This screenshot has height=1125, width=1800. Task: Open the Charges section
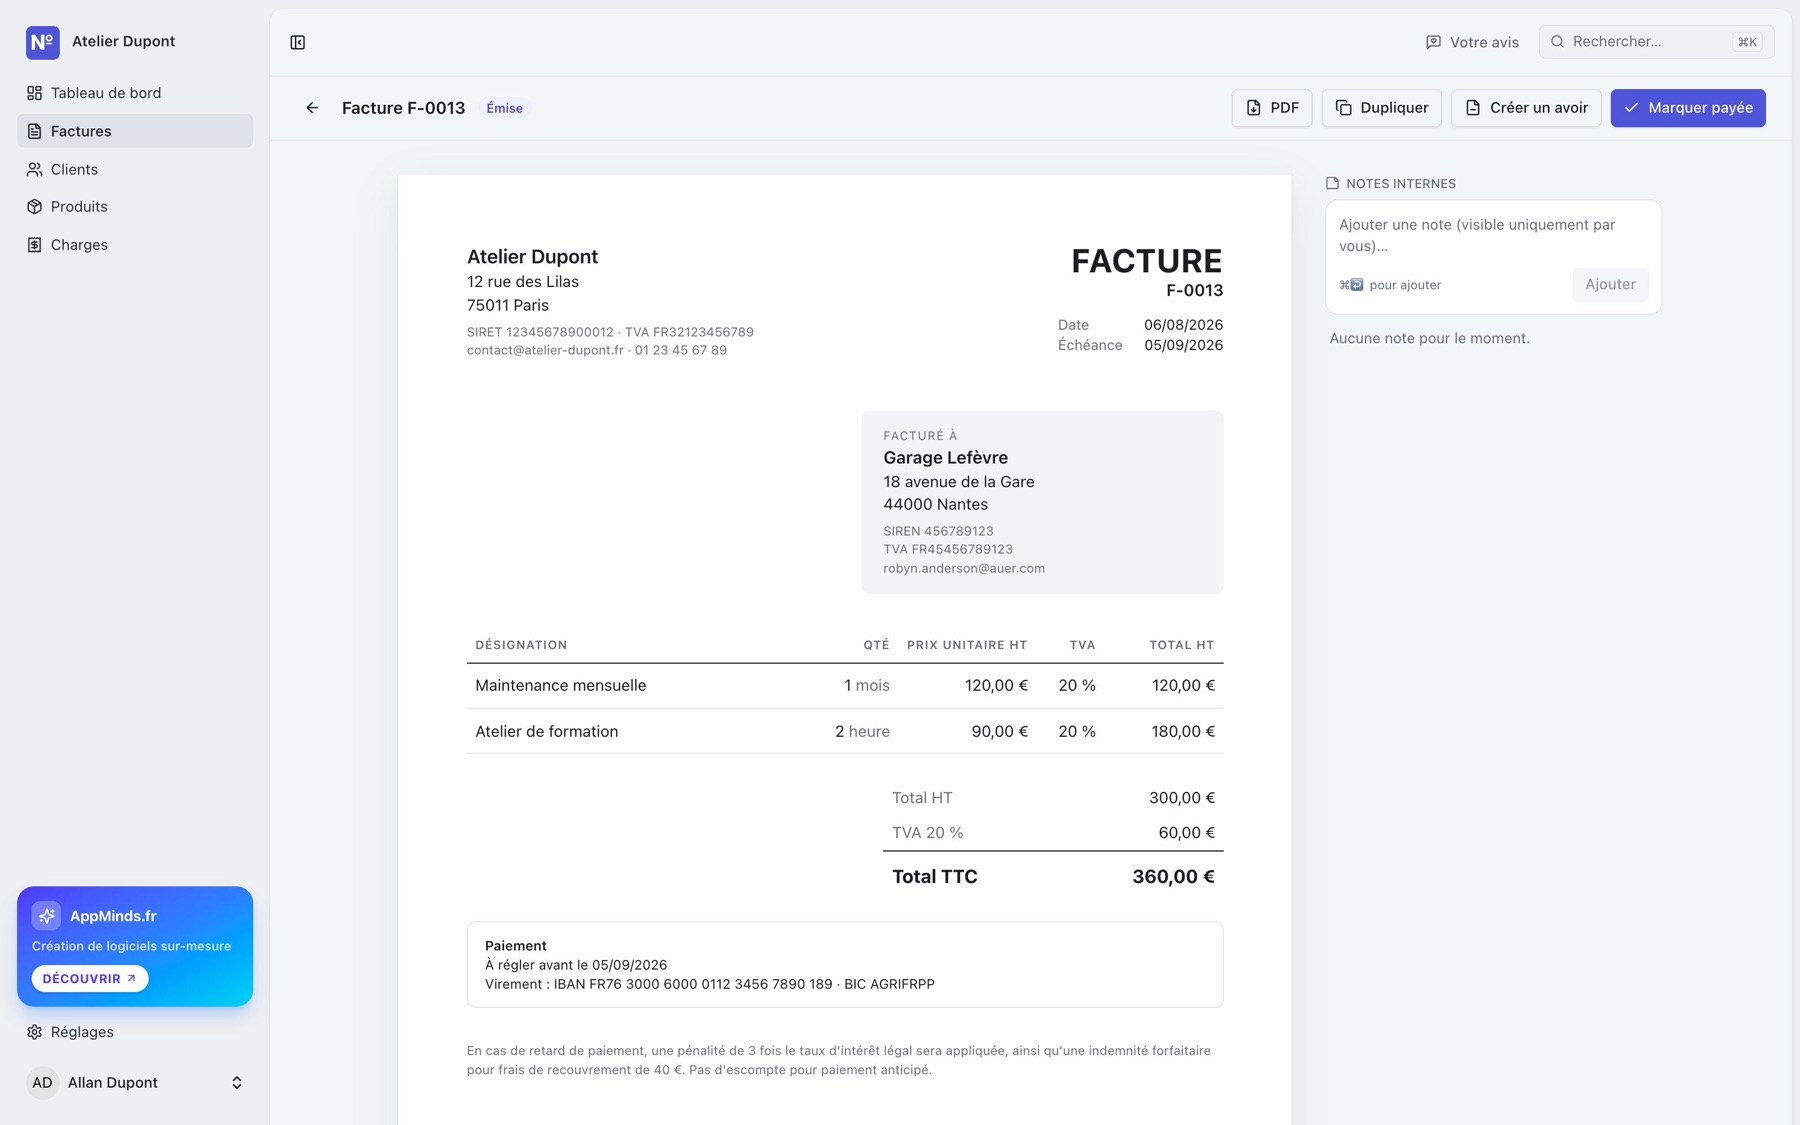coord(135,245)
